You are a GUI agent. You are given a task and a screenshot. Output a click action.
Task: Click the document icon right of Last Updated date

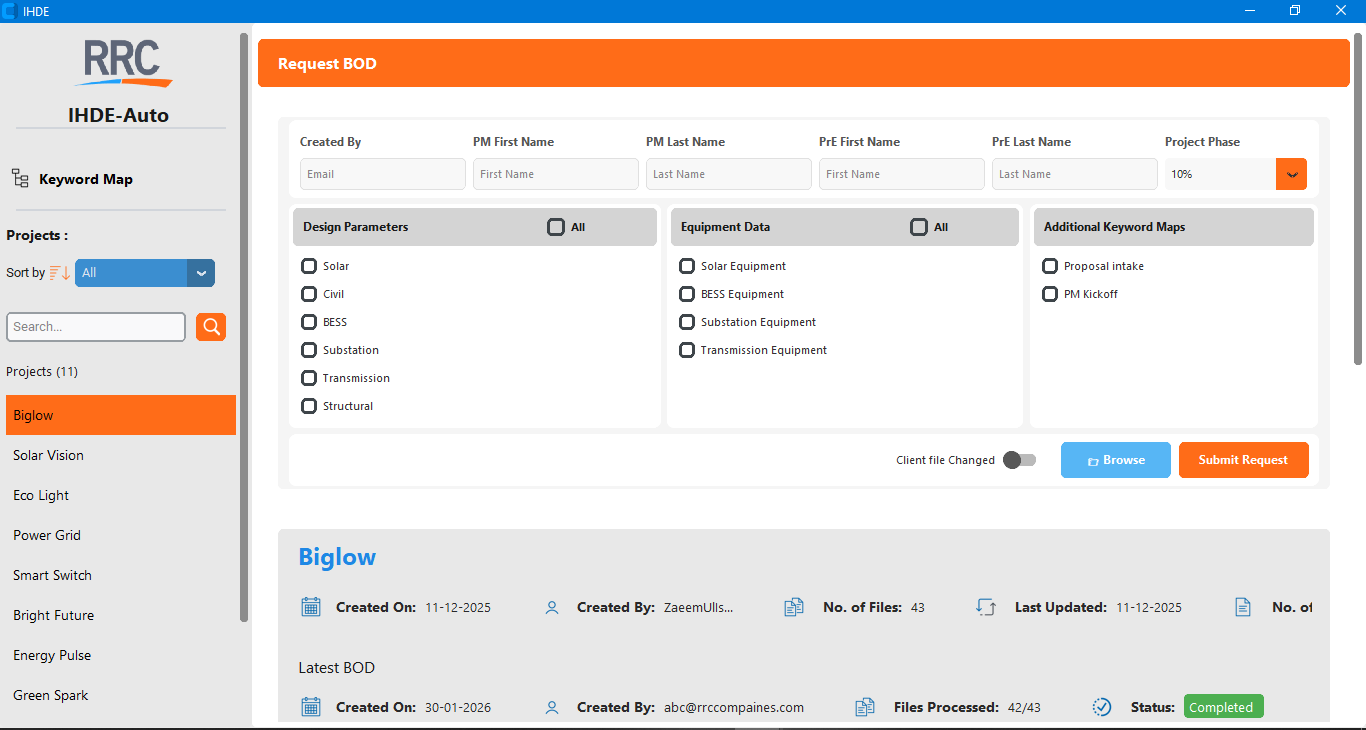pos(1243,607)
